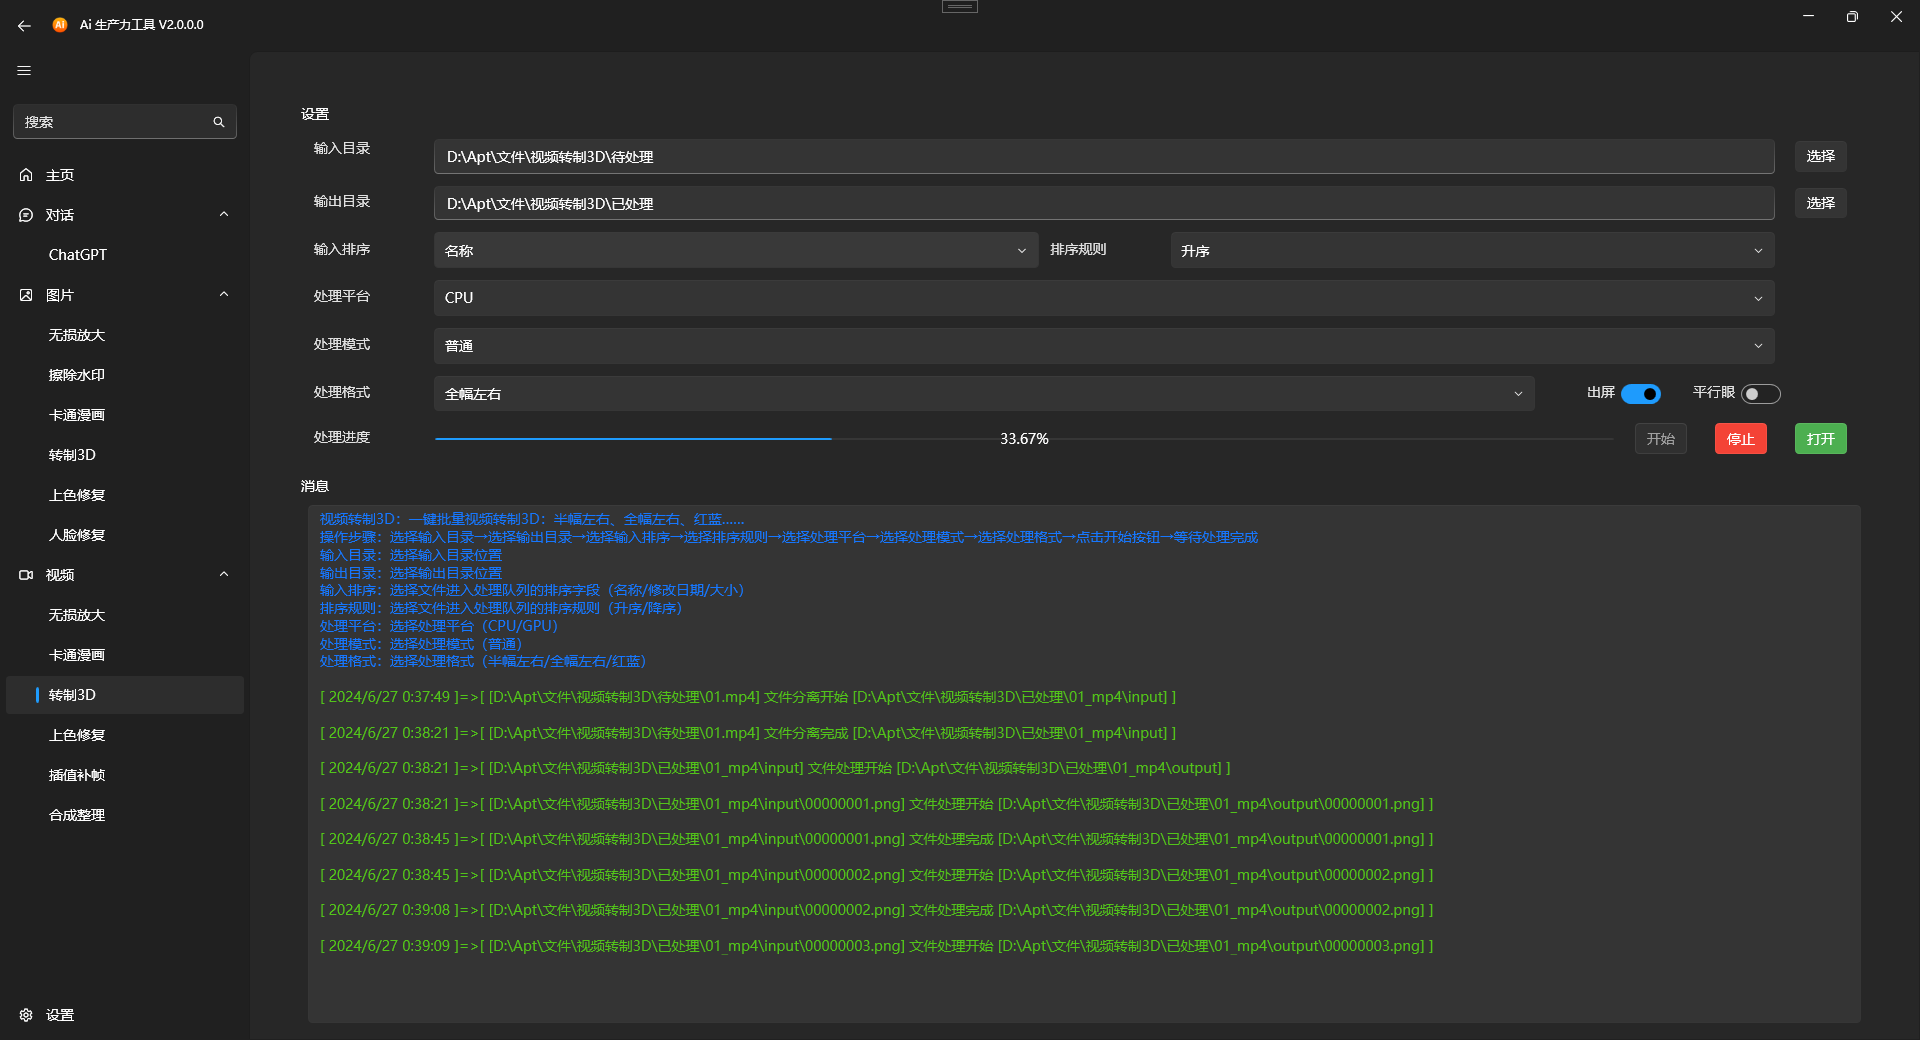Click the 0:39:08 00000002.png 文件处理完成 log line
This screenshot has height=1040, width=1920.
(x=877, y=910)
